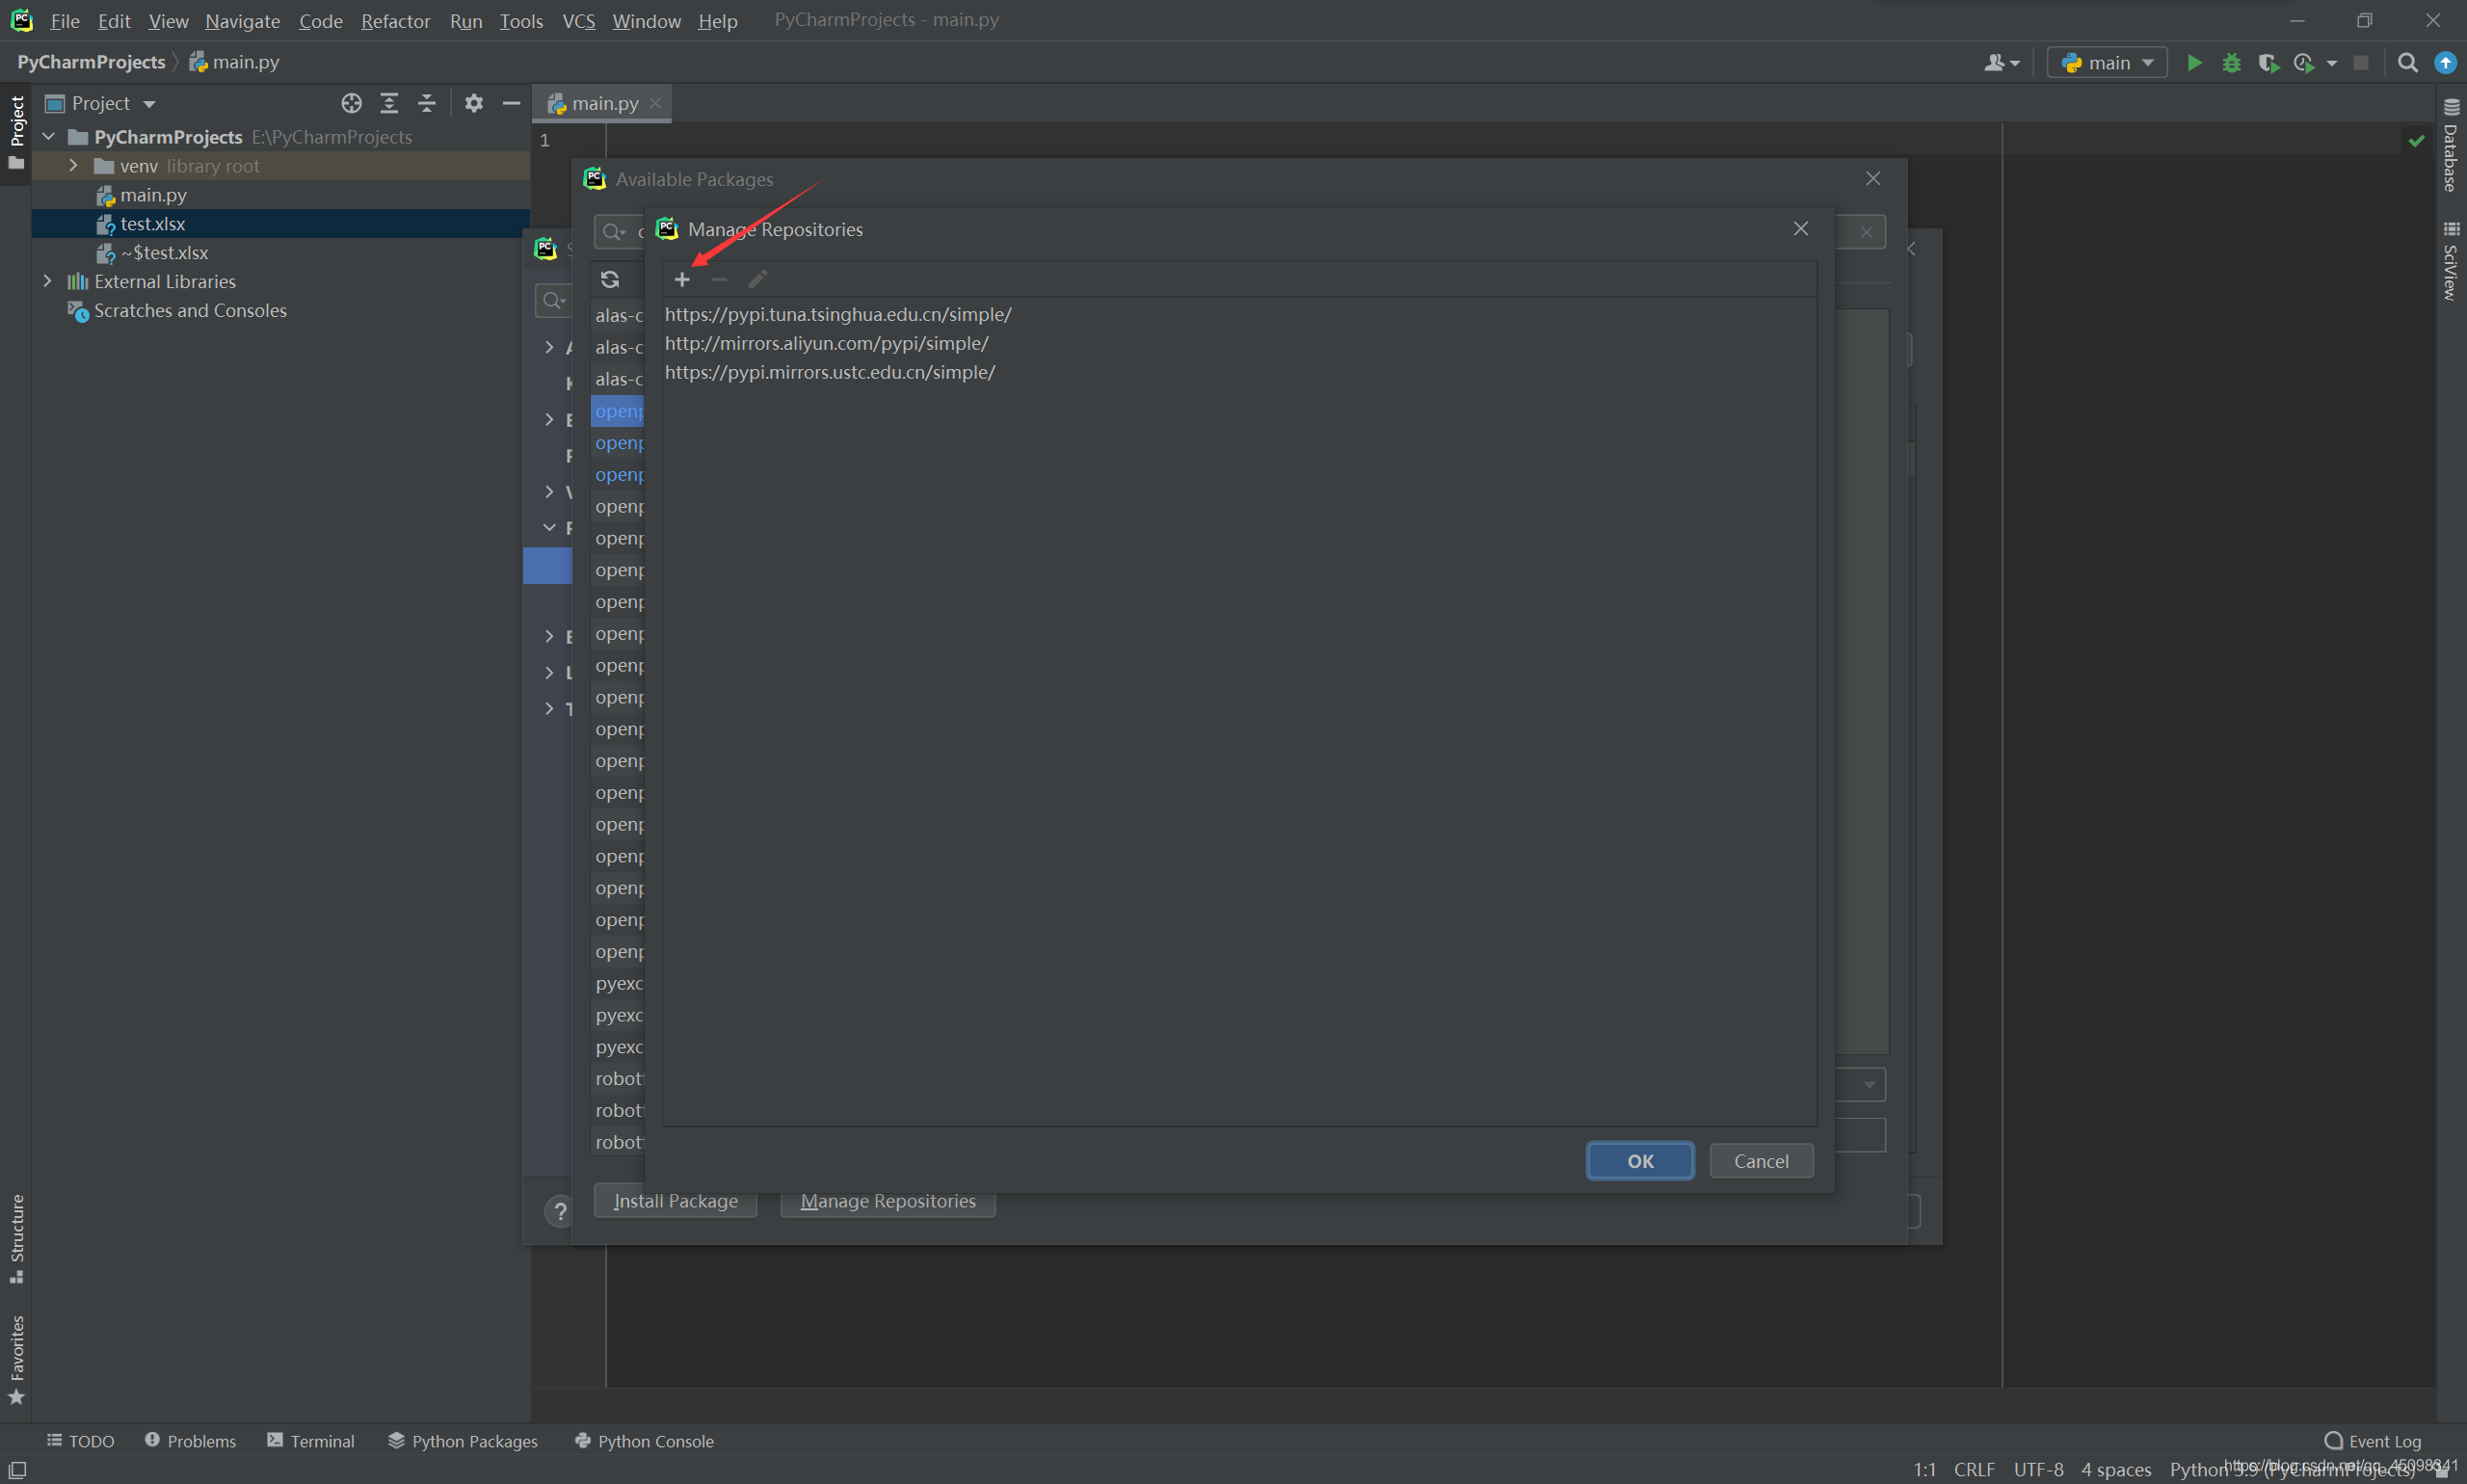Click UTF-8 encoding in status bar
The image size is (2467, 1484).
click(x=2038, y=1469)
